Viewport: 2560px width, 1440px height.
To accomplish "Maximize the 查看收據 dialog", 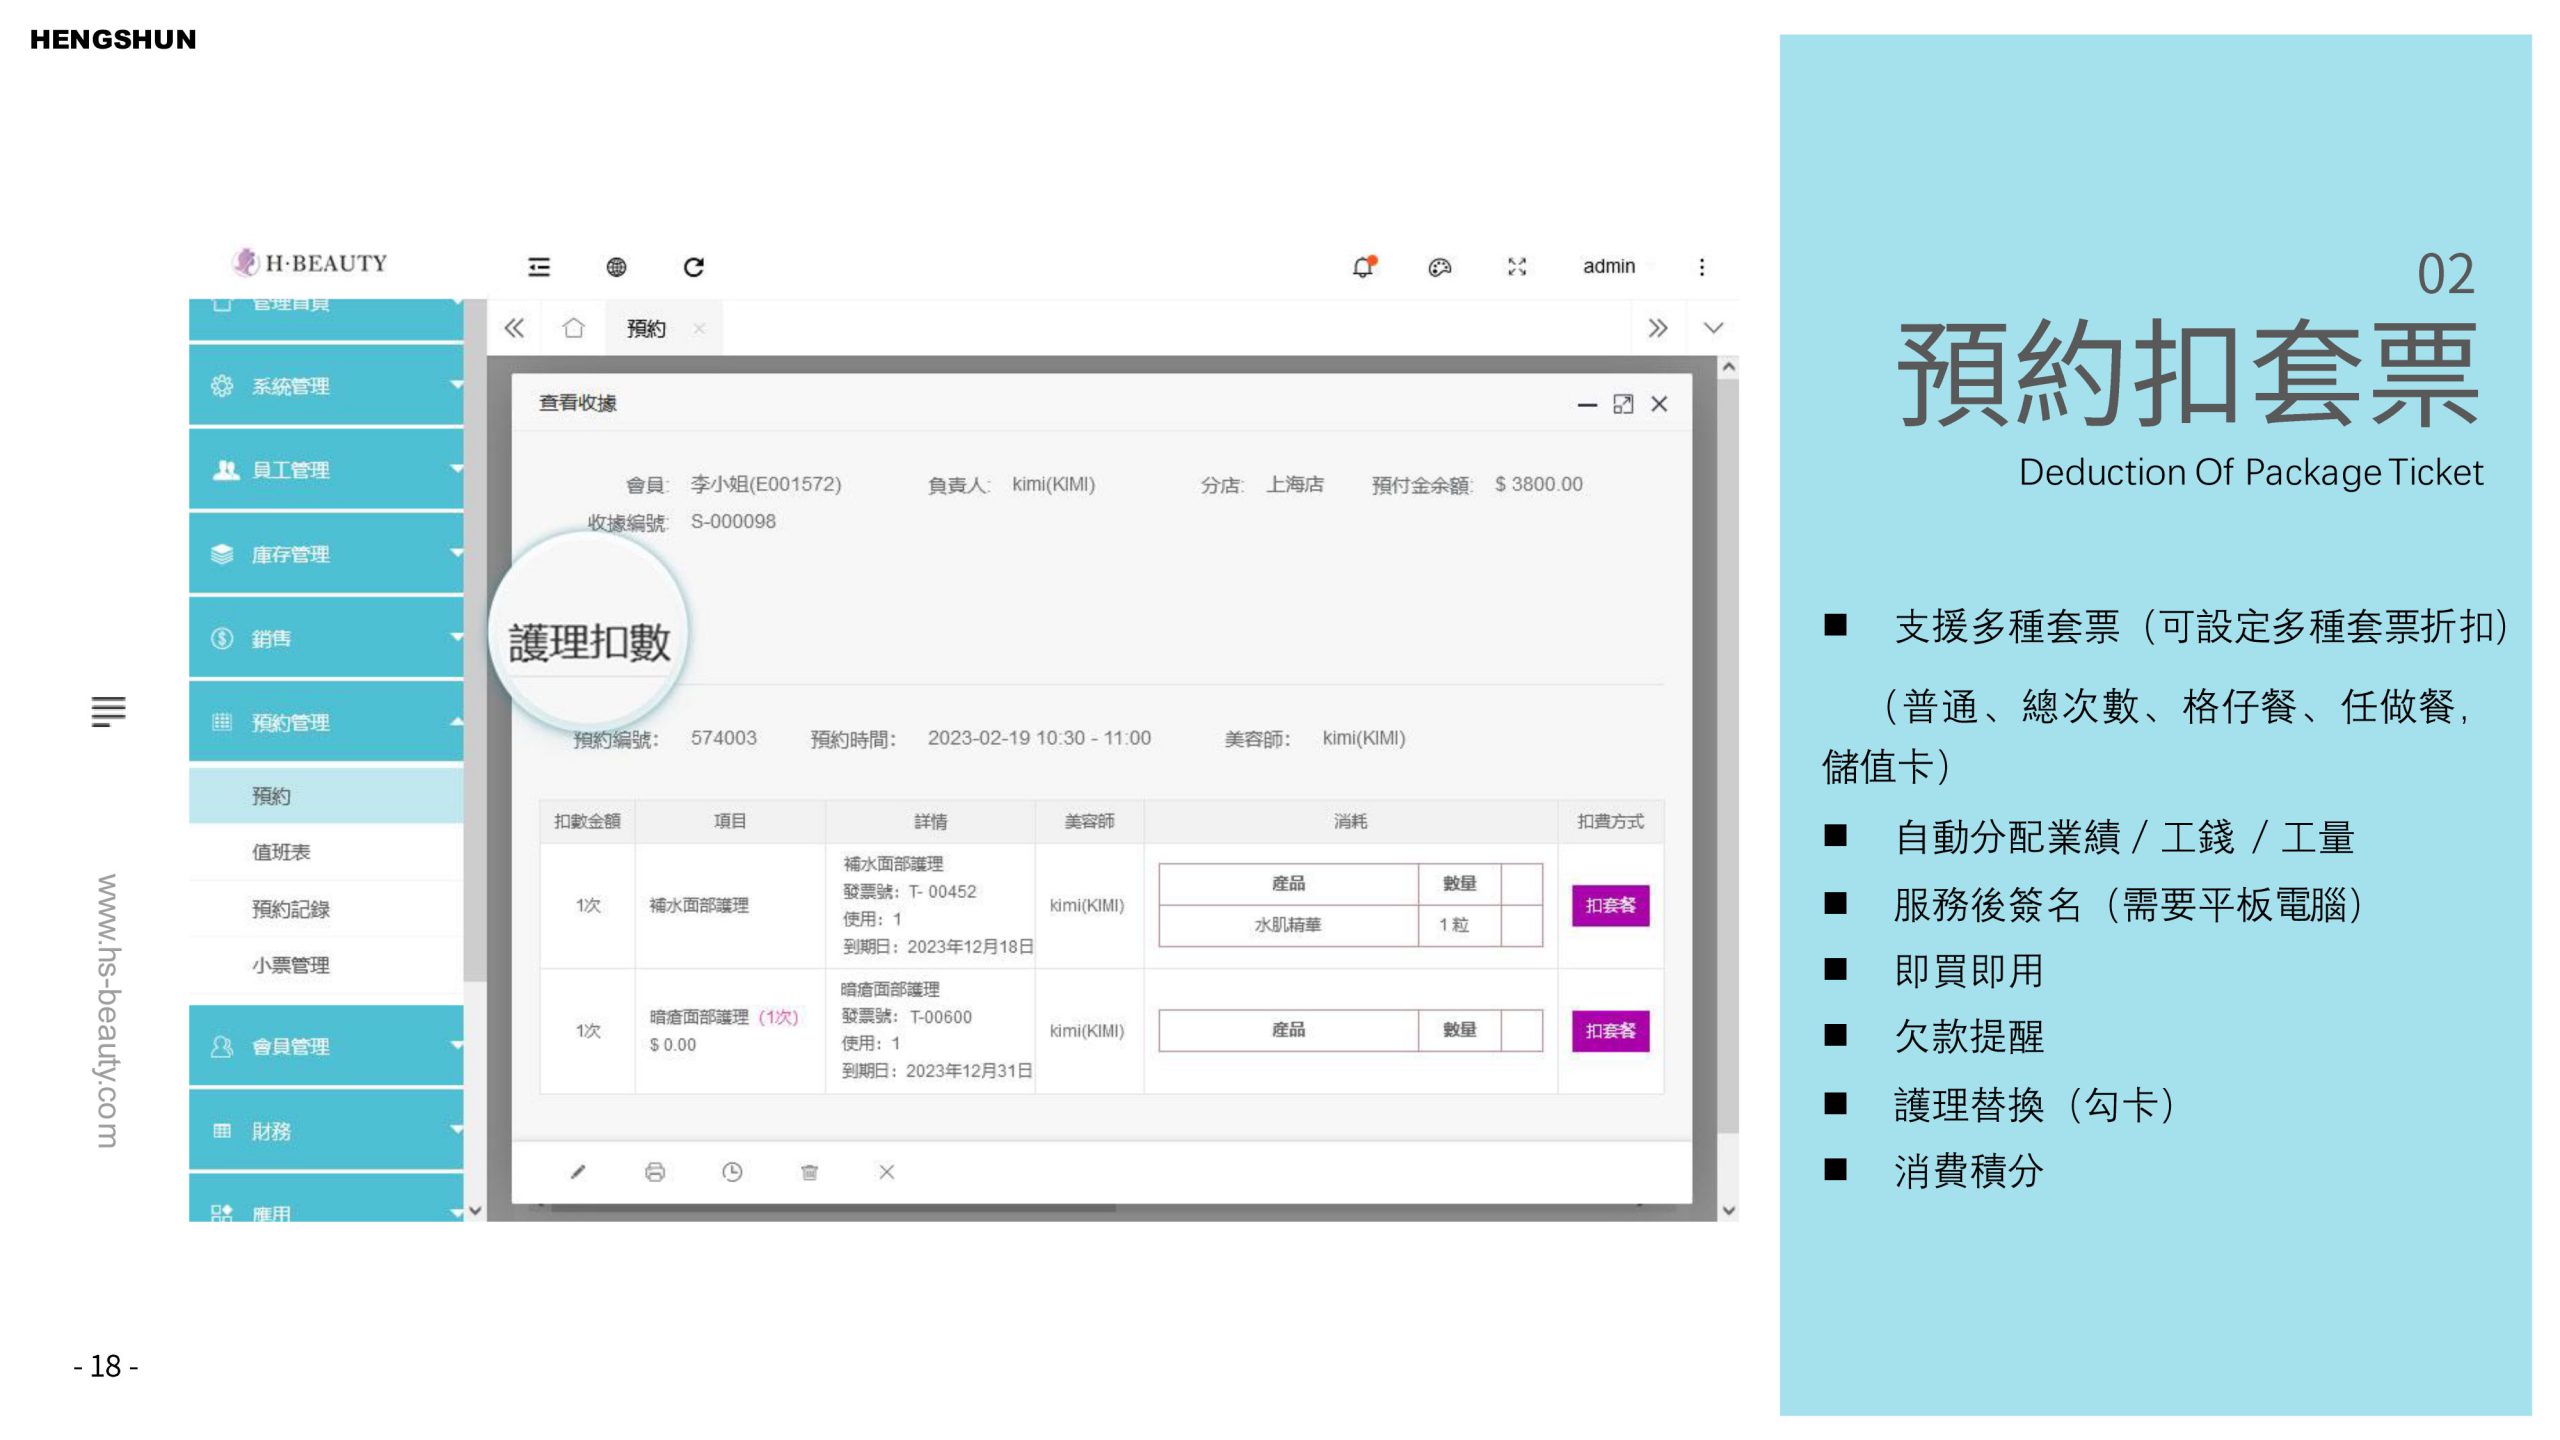I will click(1623, 404).
